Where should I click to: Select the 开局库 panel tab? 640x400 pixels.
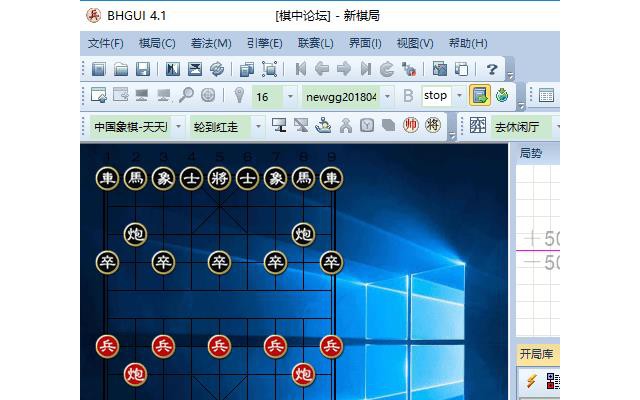click(536, 353)
